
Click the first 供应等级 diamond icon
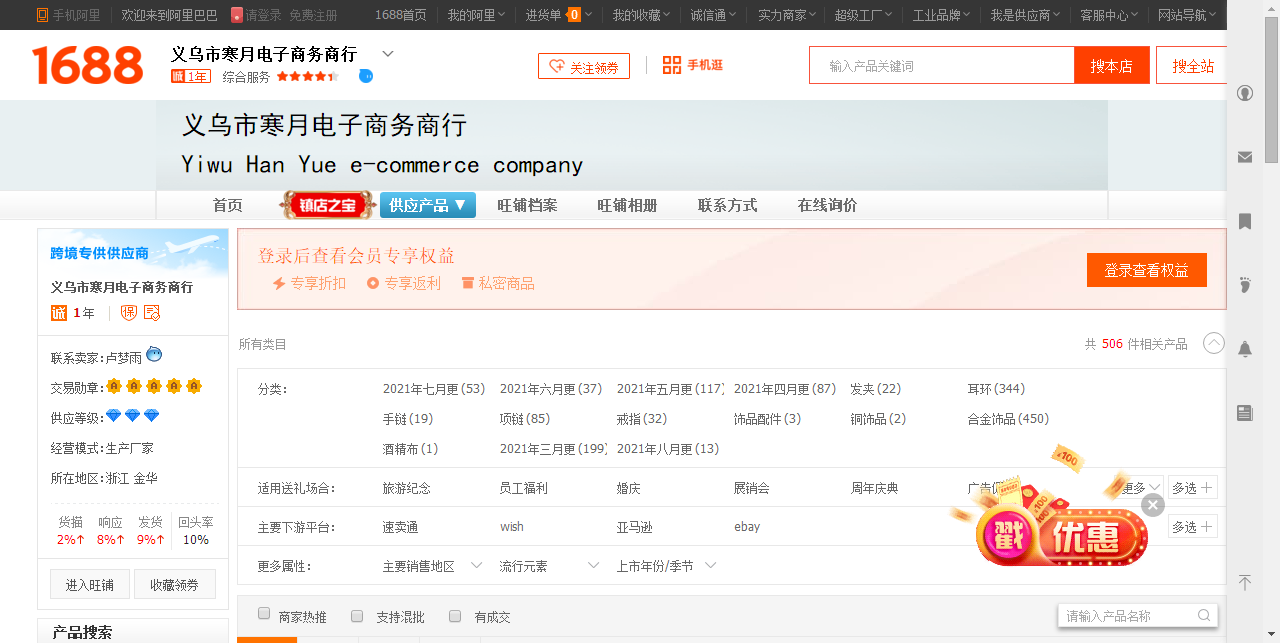114,416
